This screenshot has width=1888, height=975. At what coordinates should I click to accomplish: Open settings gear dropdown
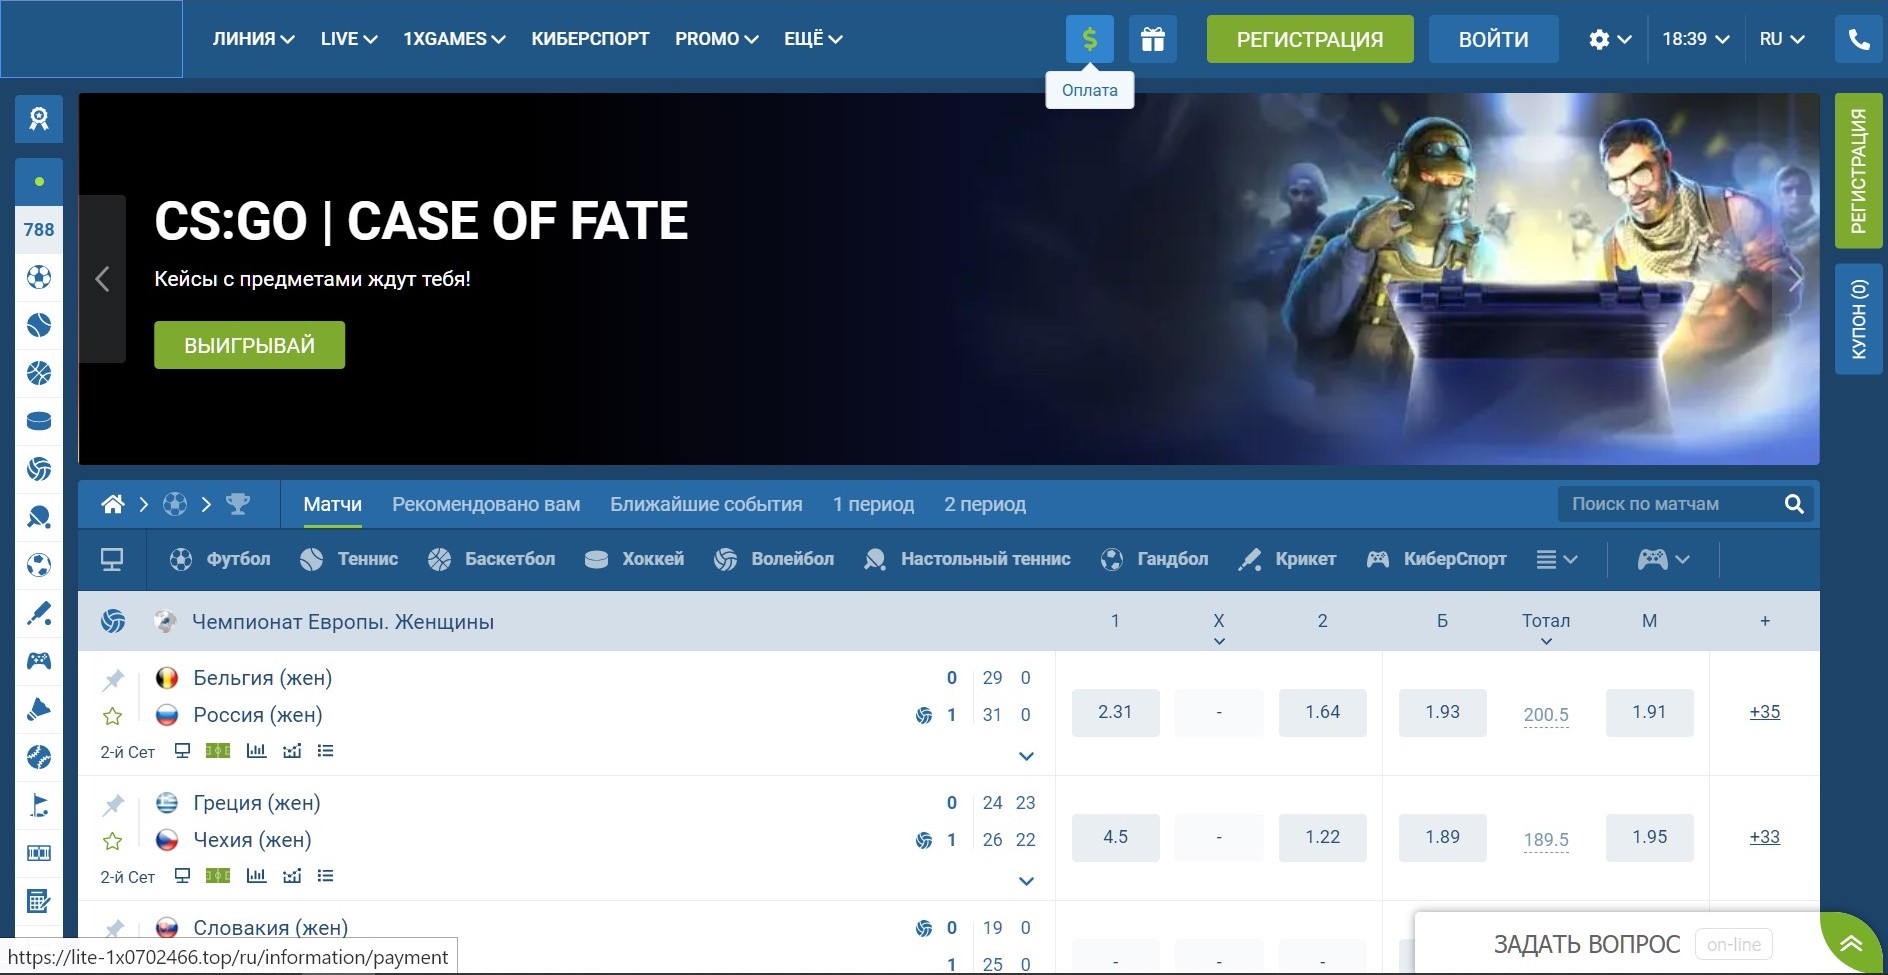pos(1610,39)
